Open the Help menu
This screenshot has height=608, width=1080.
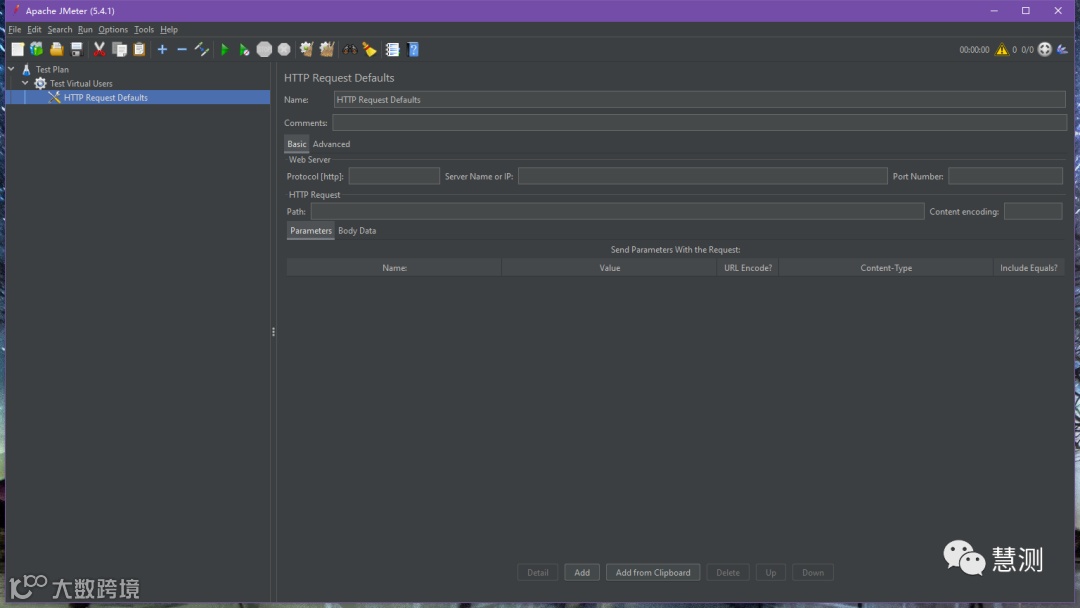click(169, 30)
